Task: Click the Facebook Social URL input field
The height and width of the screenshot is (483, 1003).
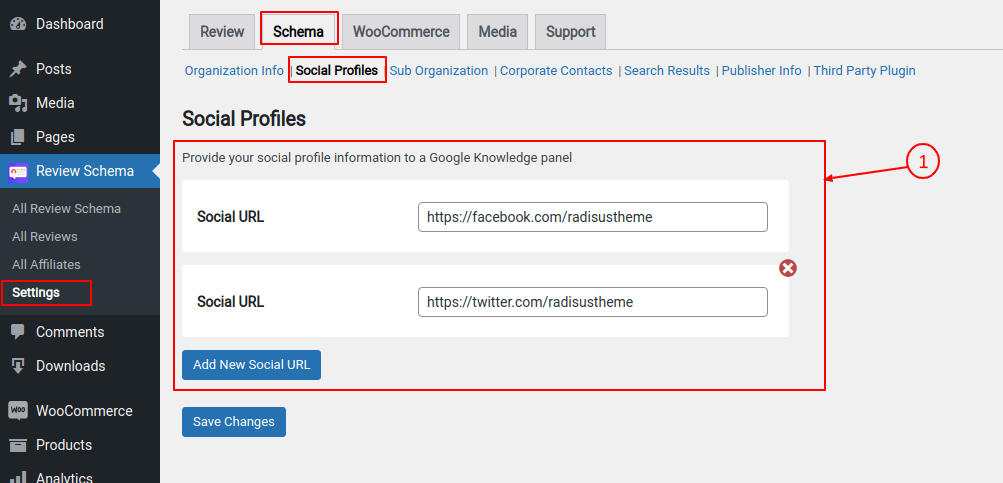Action: pos(592,217)
